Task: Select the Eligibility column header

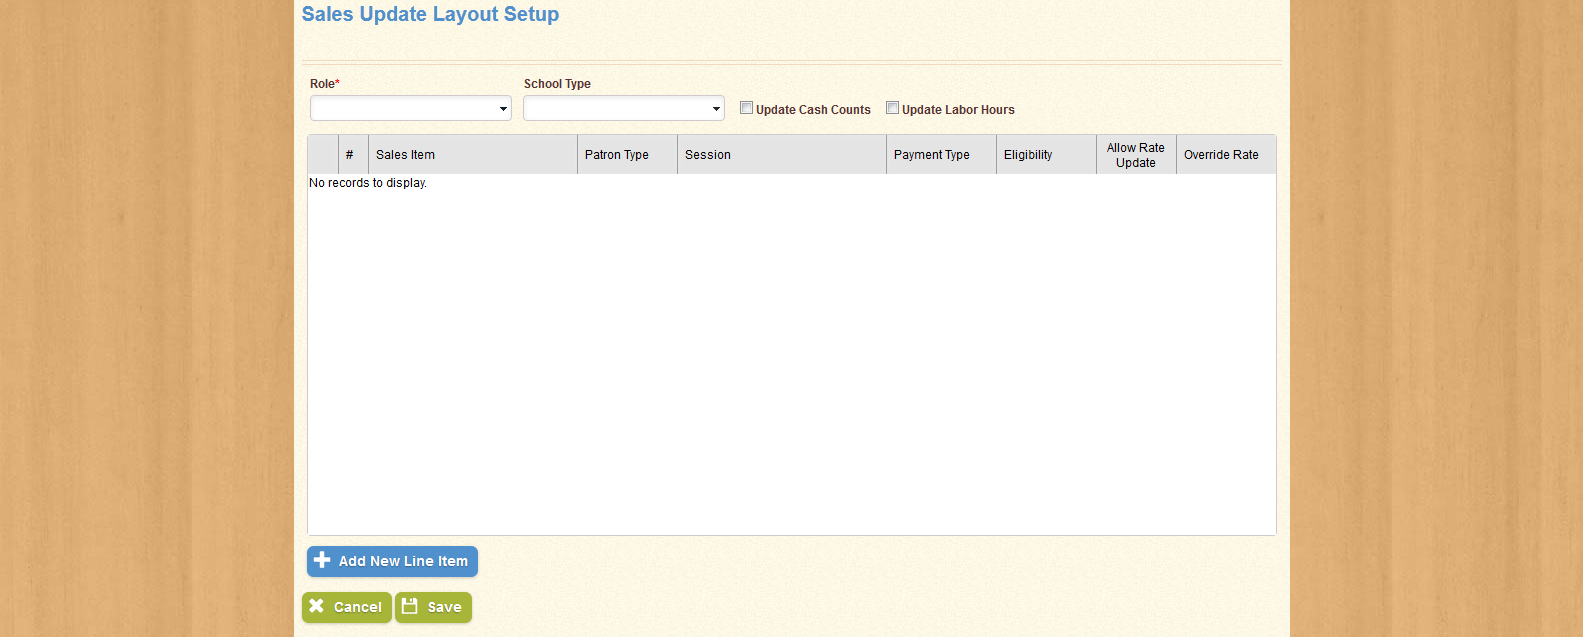Action: [1028, 155]
